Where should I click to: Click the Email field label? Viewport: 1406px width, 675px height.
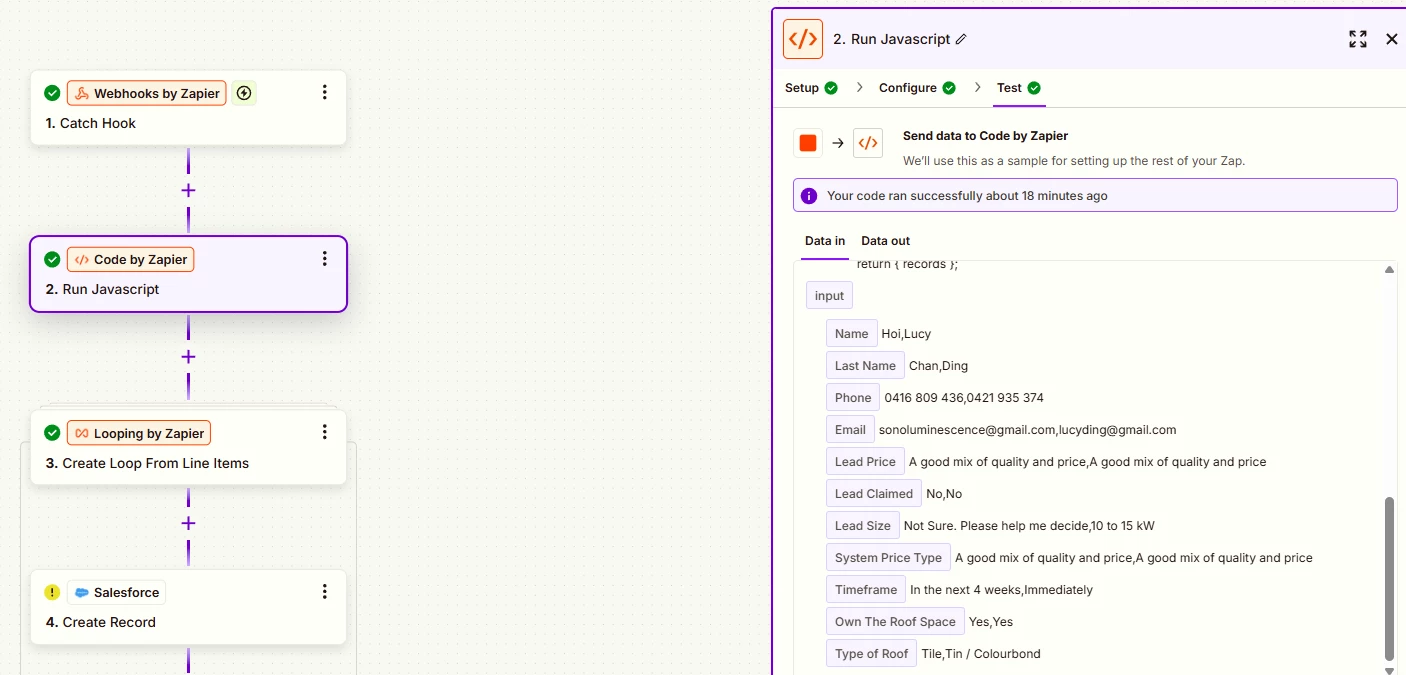click(850, 429)
